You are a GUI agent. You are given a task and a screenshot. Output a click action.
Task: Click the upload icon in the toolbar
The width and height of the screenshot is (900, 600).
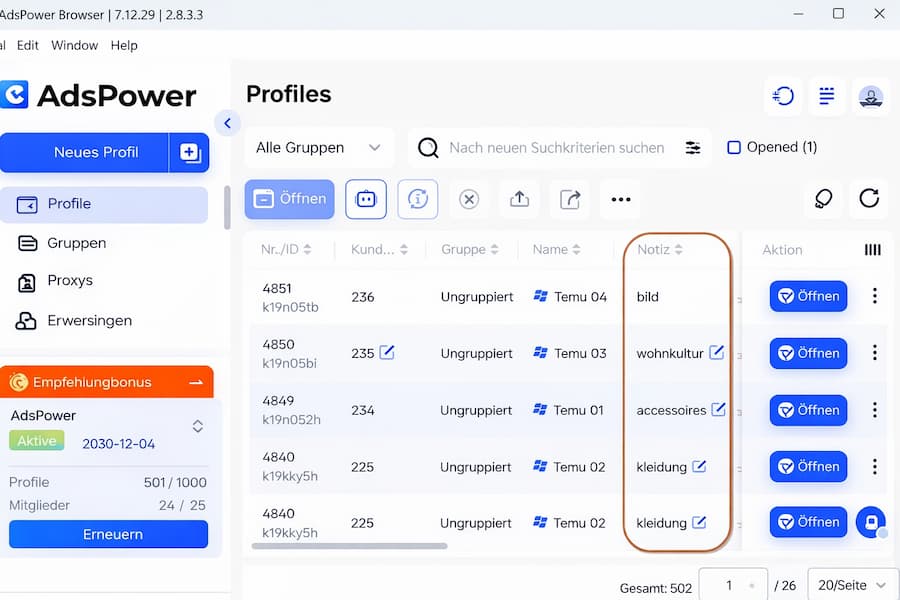click(x=519, y=199)
